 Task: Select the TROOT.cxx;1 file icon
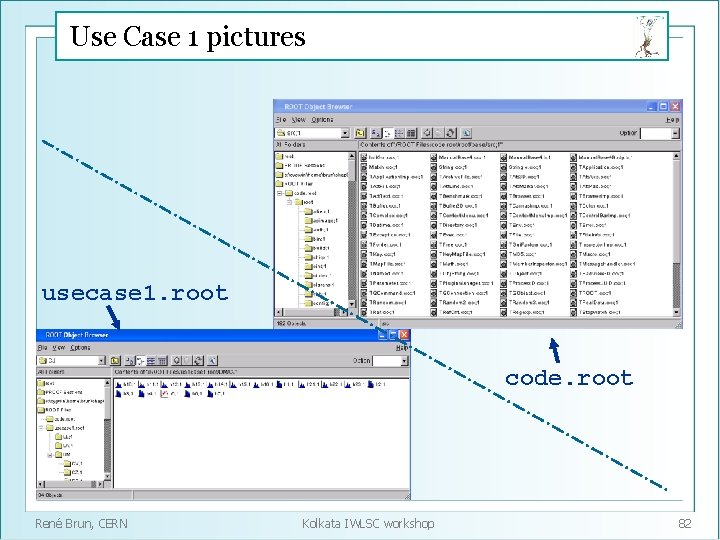pos(573,293)
